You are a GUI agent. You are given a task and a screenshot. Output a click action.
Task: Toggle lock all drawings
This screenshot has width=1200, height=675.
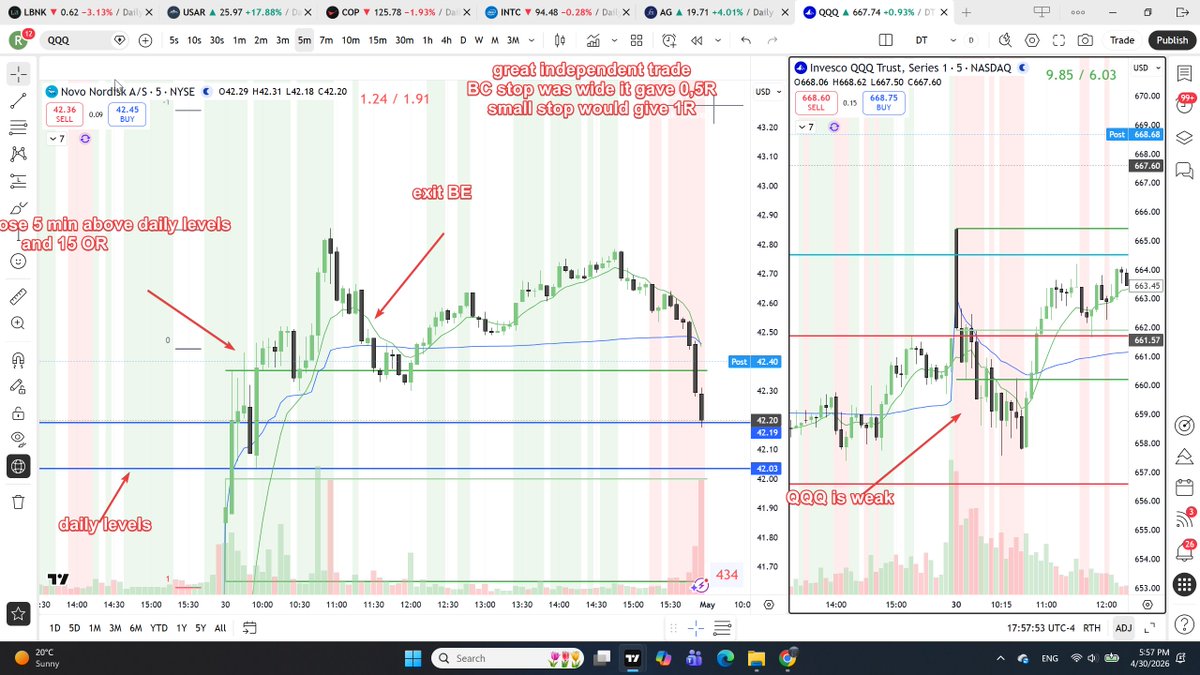[x=18, y=413]
